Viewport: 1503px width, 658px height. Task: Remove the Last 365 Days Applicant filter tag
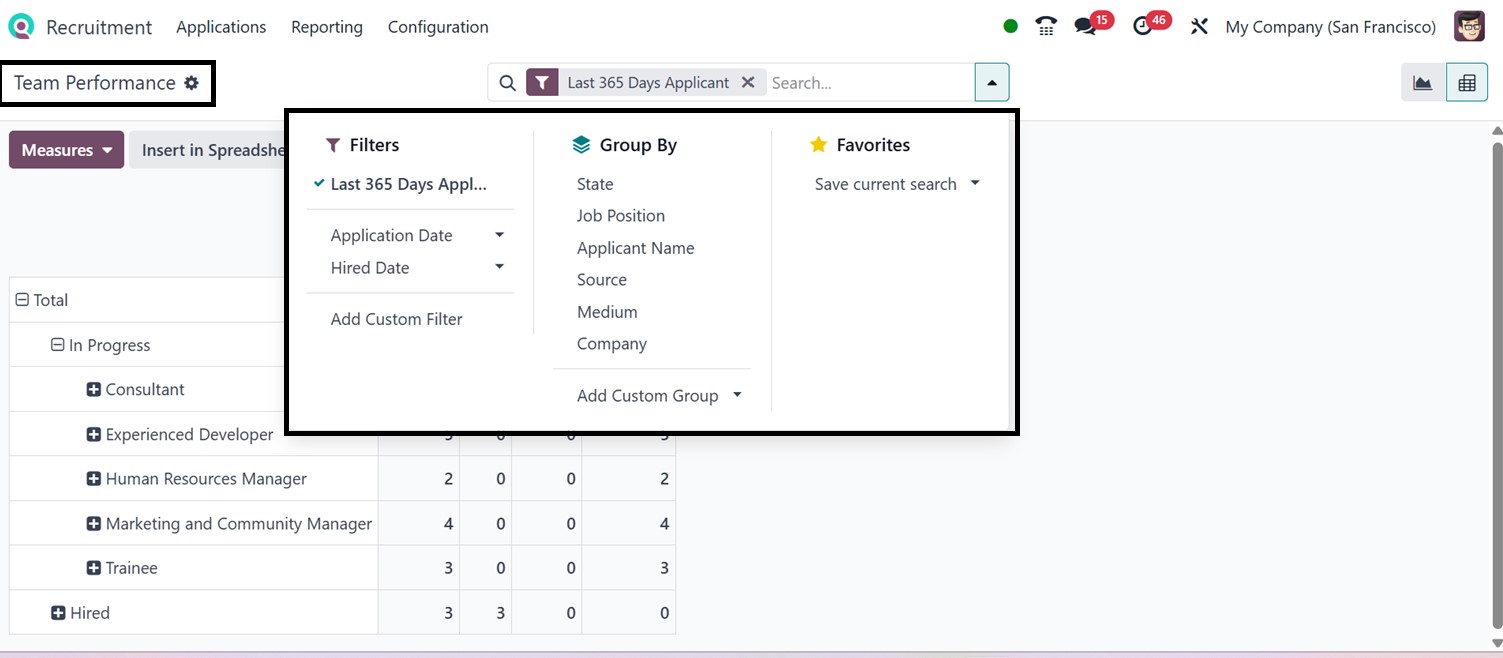(747, 83)
